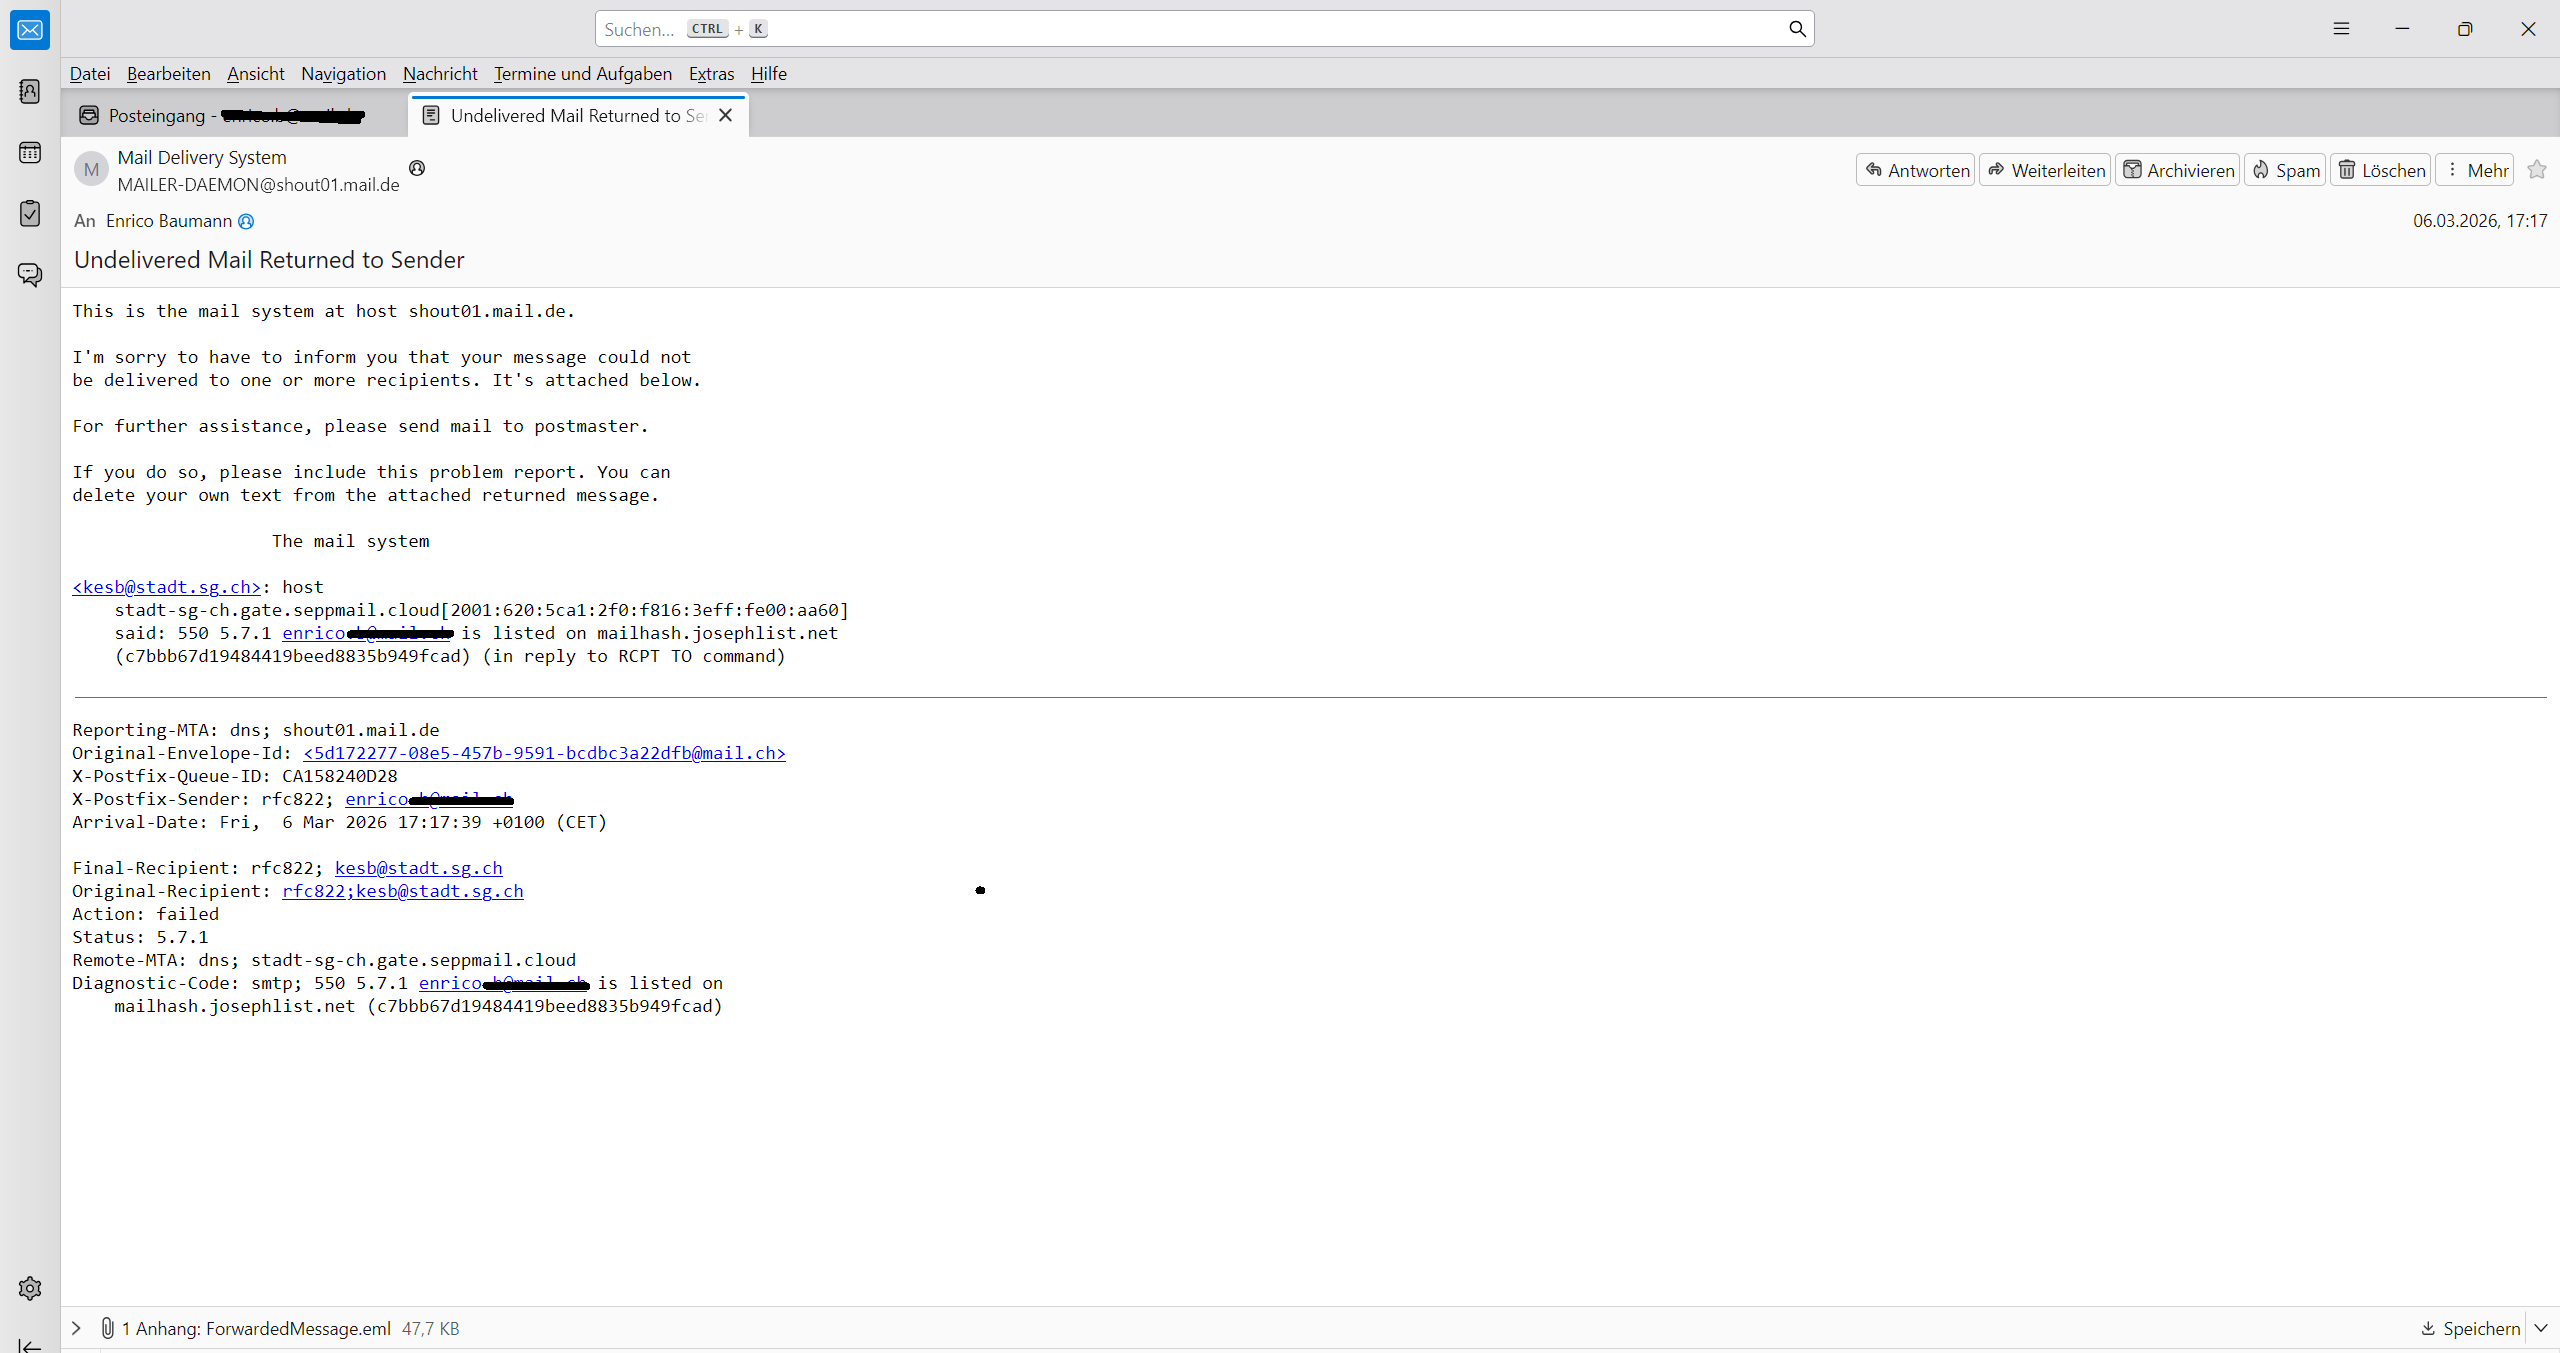Screen dimensions: 2560x1353
Task: Click the kesb@stadt.sg.ch Final-Recipient link
Action: coord(418,868)
